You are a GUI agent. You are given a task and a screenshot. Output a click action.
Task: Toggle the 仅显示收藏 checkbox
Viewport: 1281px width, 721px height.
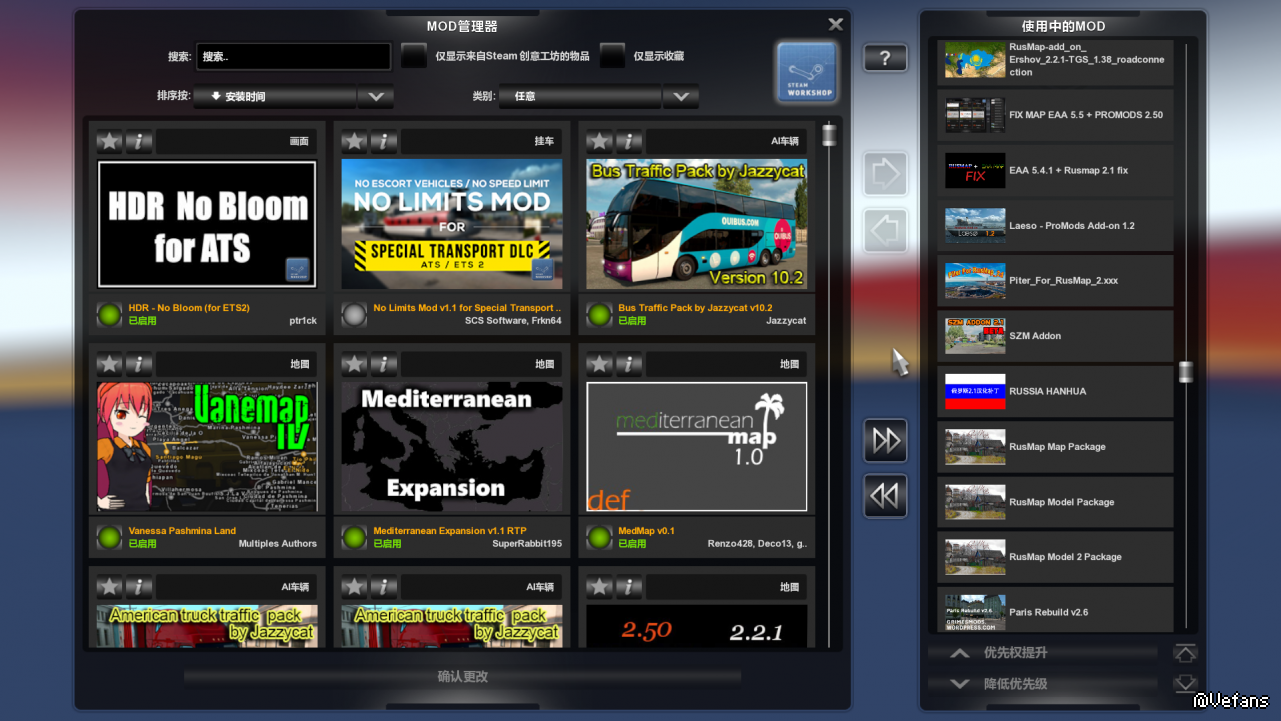[612, 56]
